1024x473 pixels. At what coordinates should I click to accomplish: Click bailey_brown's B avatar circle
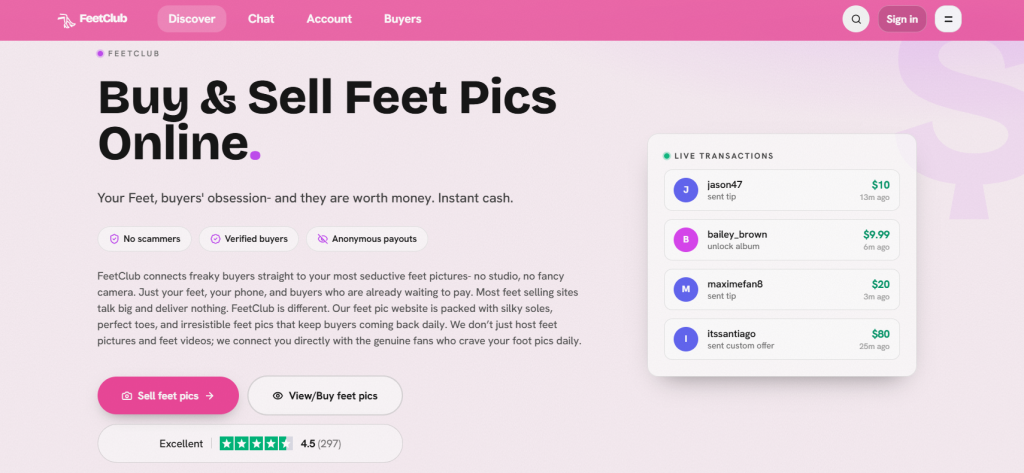[x=686, y=240]
